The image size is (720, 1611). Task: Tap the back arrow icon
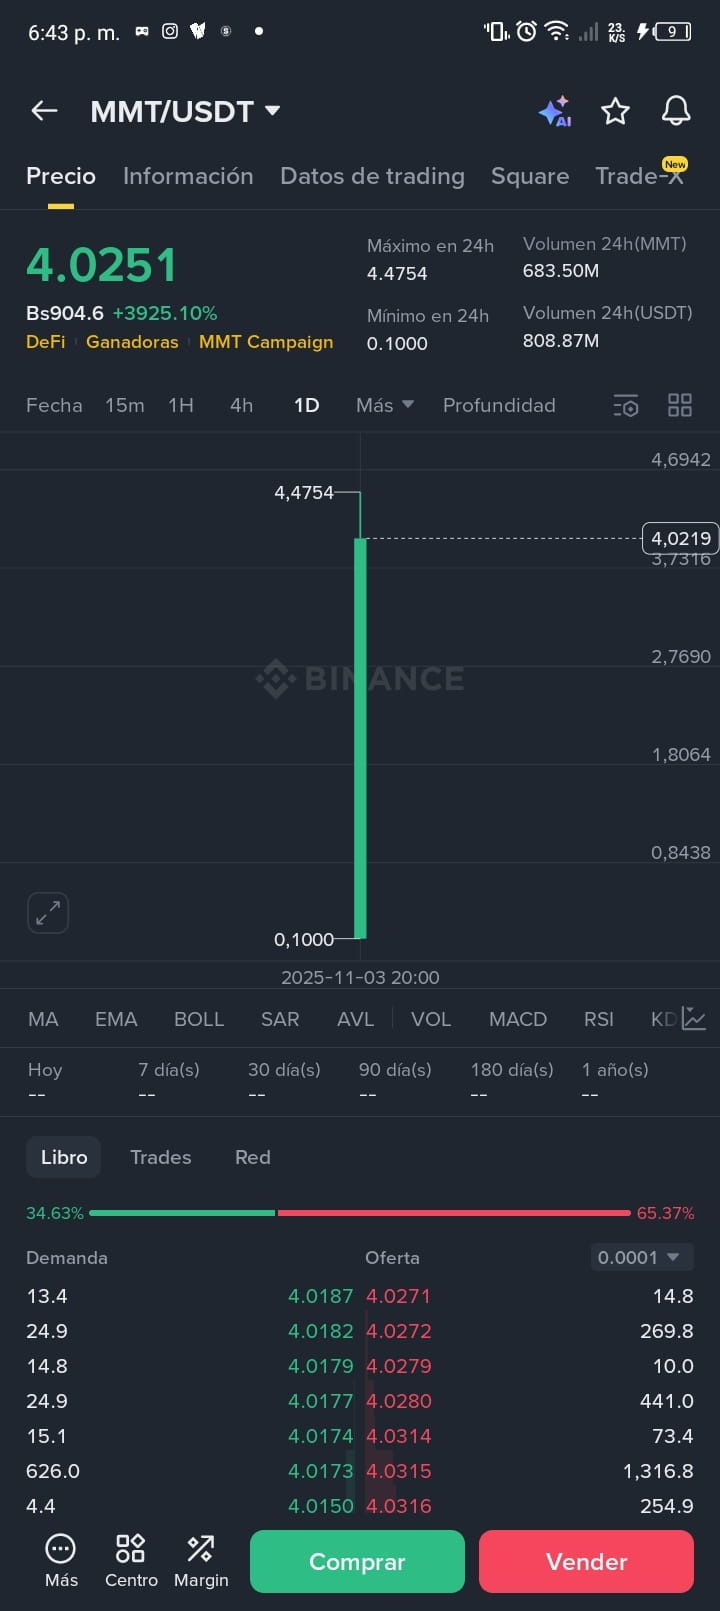pyautogui.click(x=44, y=111)
